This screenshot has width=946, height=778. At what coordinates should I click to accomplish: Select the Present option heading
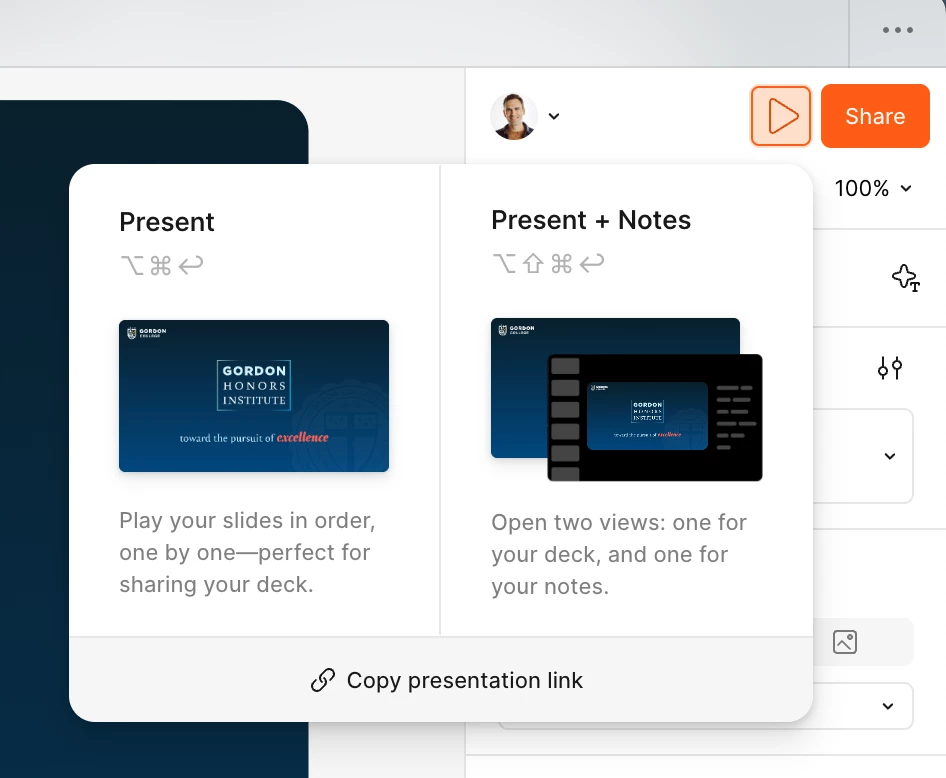pyautogui.click(x=167, y=222)
